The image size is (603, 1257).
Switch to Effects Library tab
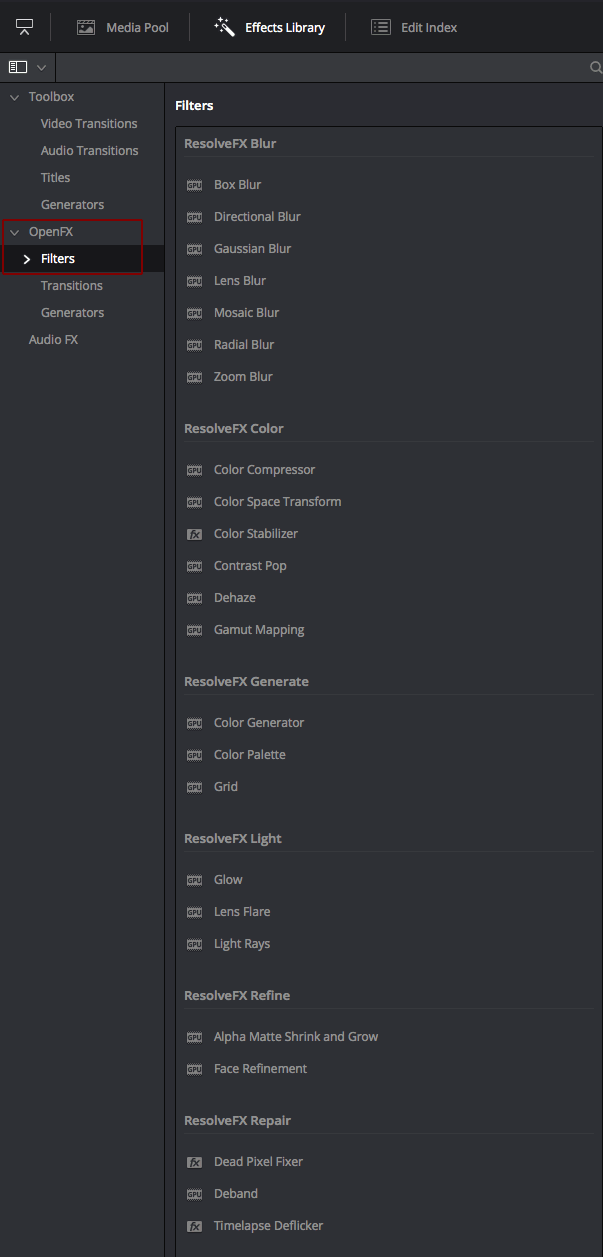click(x=269, y=27)
